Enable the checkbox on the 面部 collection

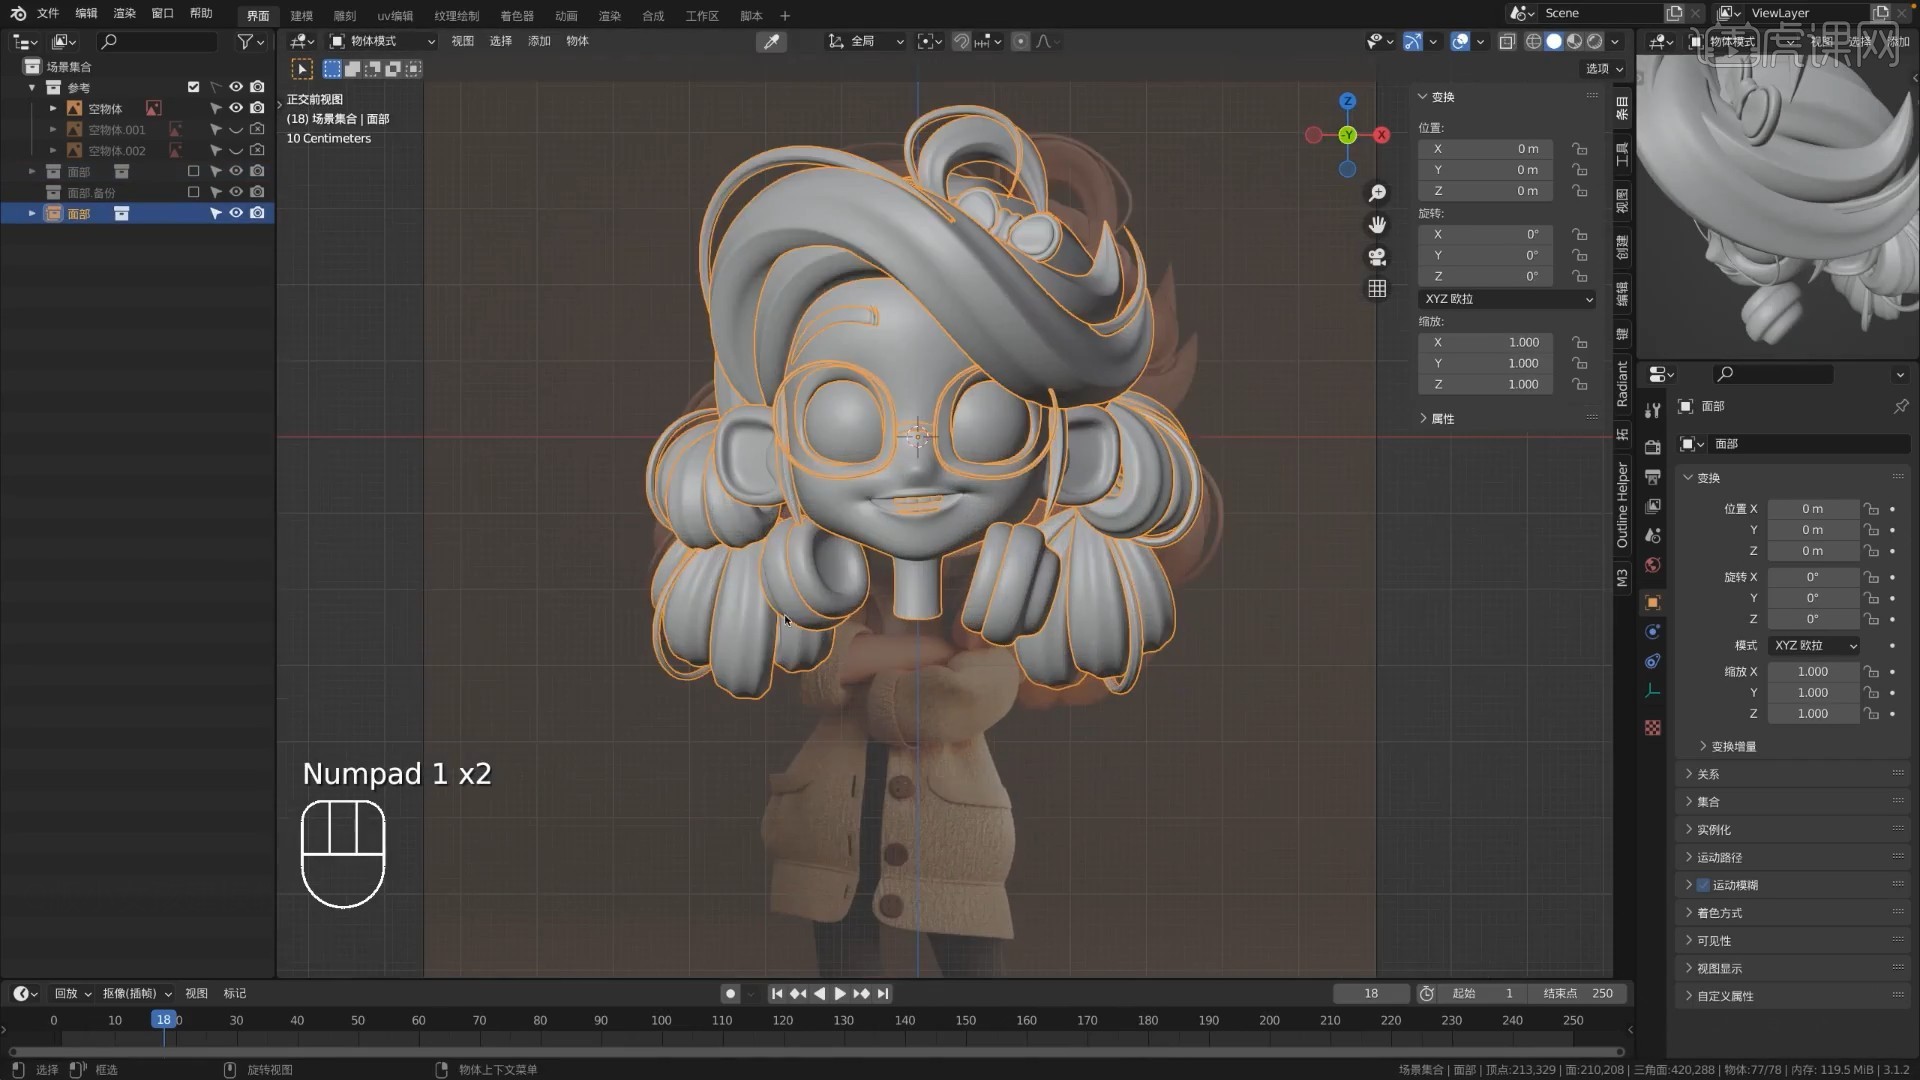(194, 171)
